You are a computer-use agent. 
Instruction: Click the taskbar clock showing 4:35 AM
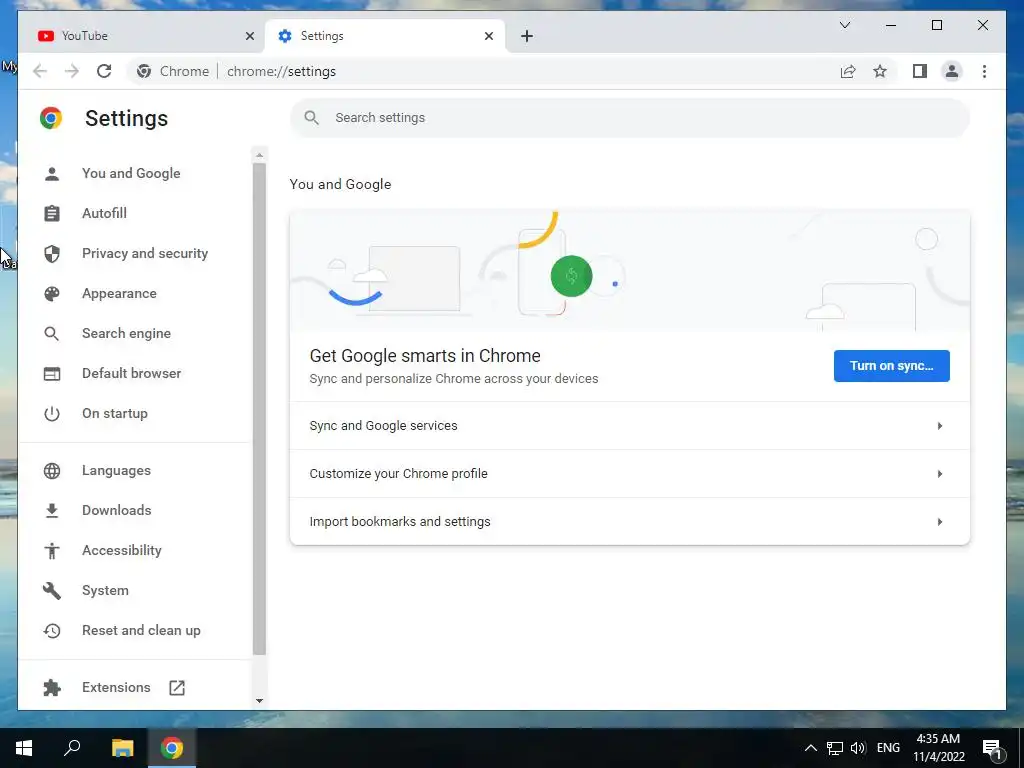[938, 748]
